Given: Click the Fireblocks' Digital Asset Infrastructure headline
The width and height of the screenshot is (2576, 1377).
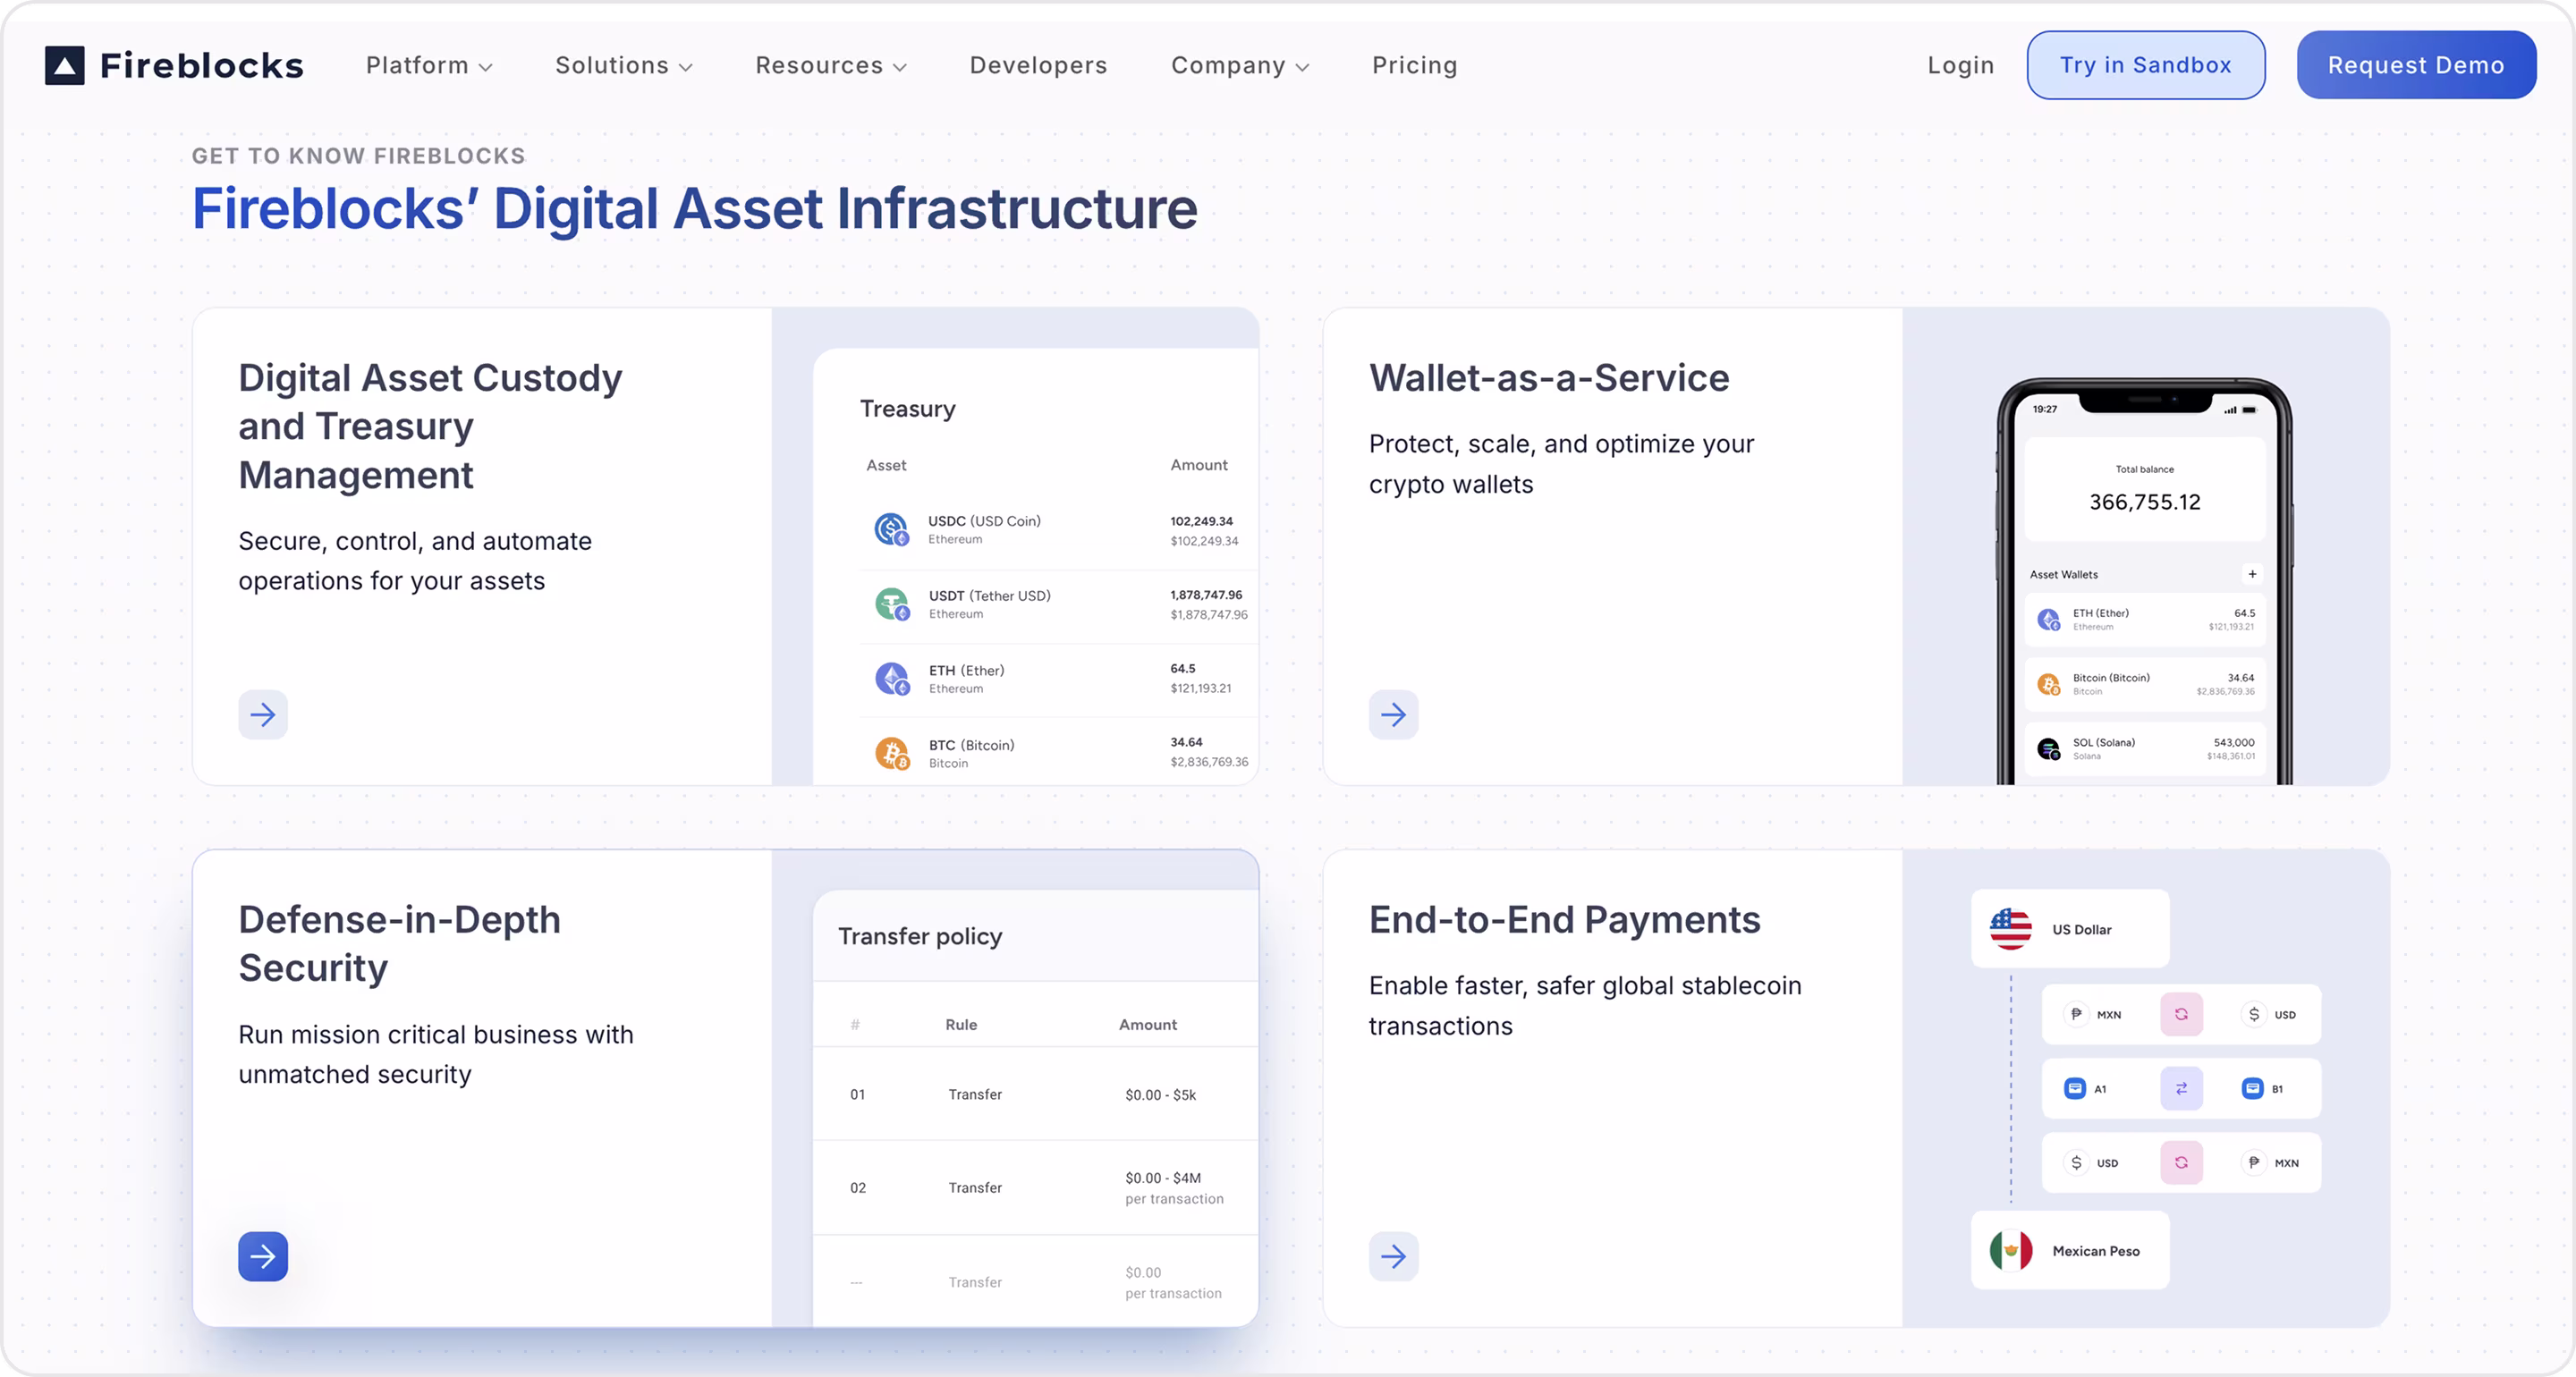Looking at the screenshot, I should tap(694, 209).
